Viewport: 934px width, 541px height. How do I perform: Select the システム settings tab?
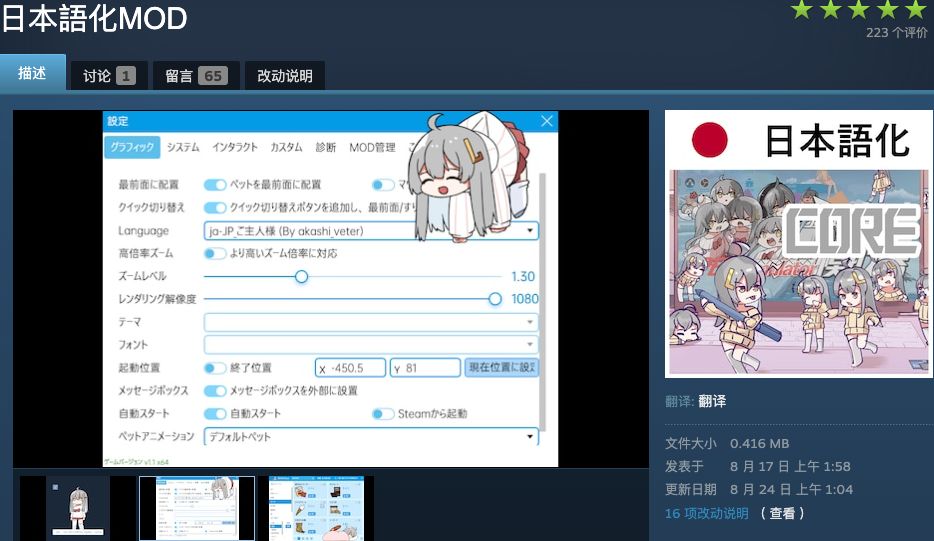[183, 147]
